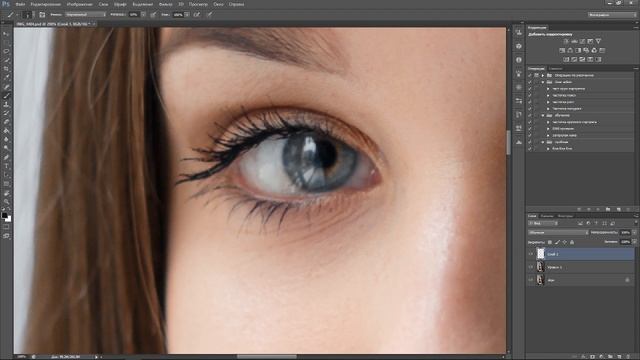Image resolution: width=640 pixels, height=360 pixels.
Task: Toggle lock image pixels brush icon
Action: 557,242
